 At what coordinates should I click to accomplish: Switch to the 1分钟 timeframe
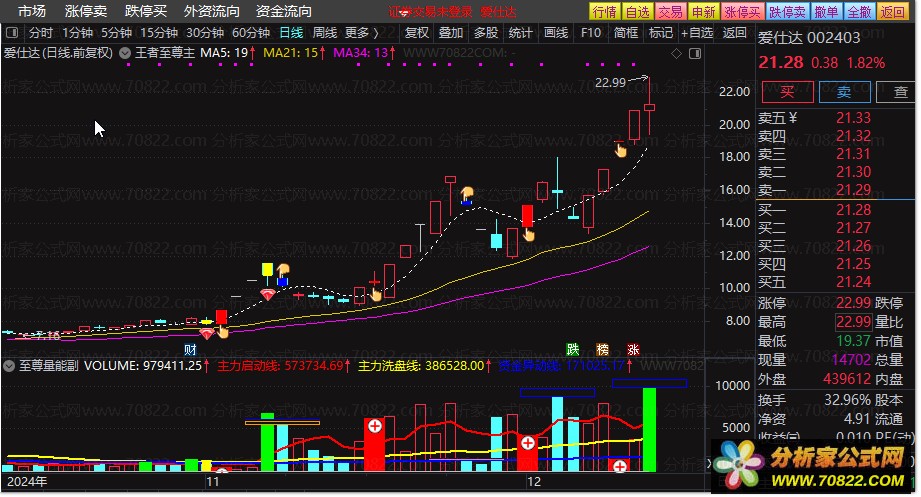78,33
